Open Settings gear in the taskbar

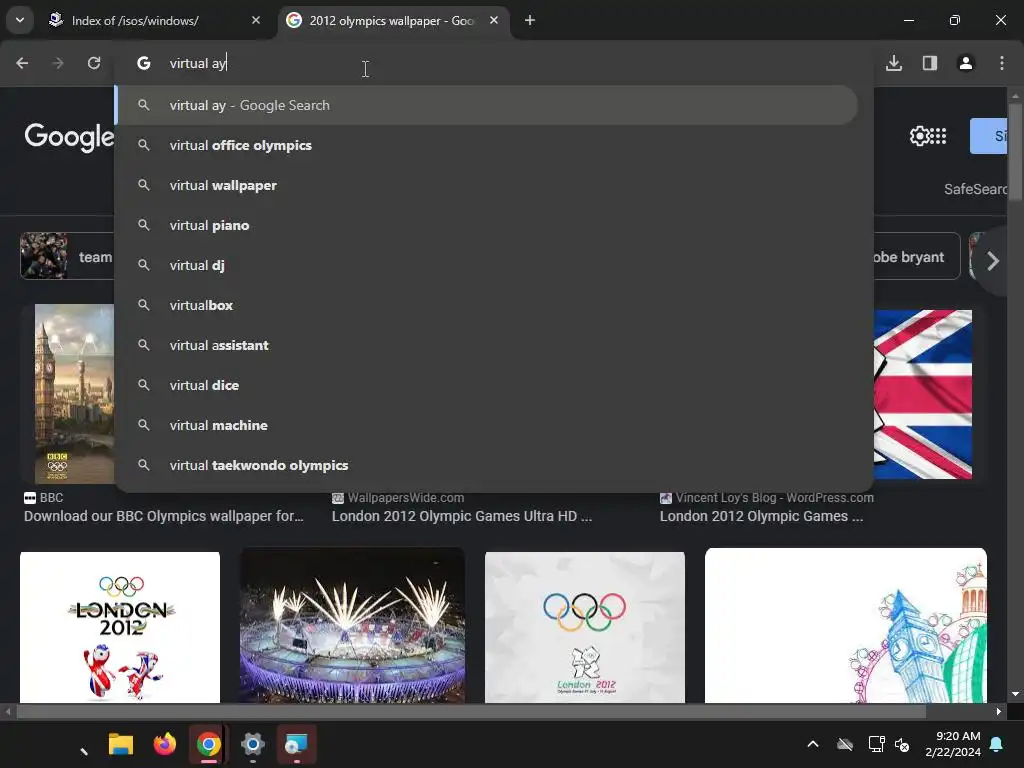[x=253, y=744]
